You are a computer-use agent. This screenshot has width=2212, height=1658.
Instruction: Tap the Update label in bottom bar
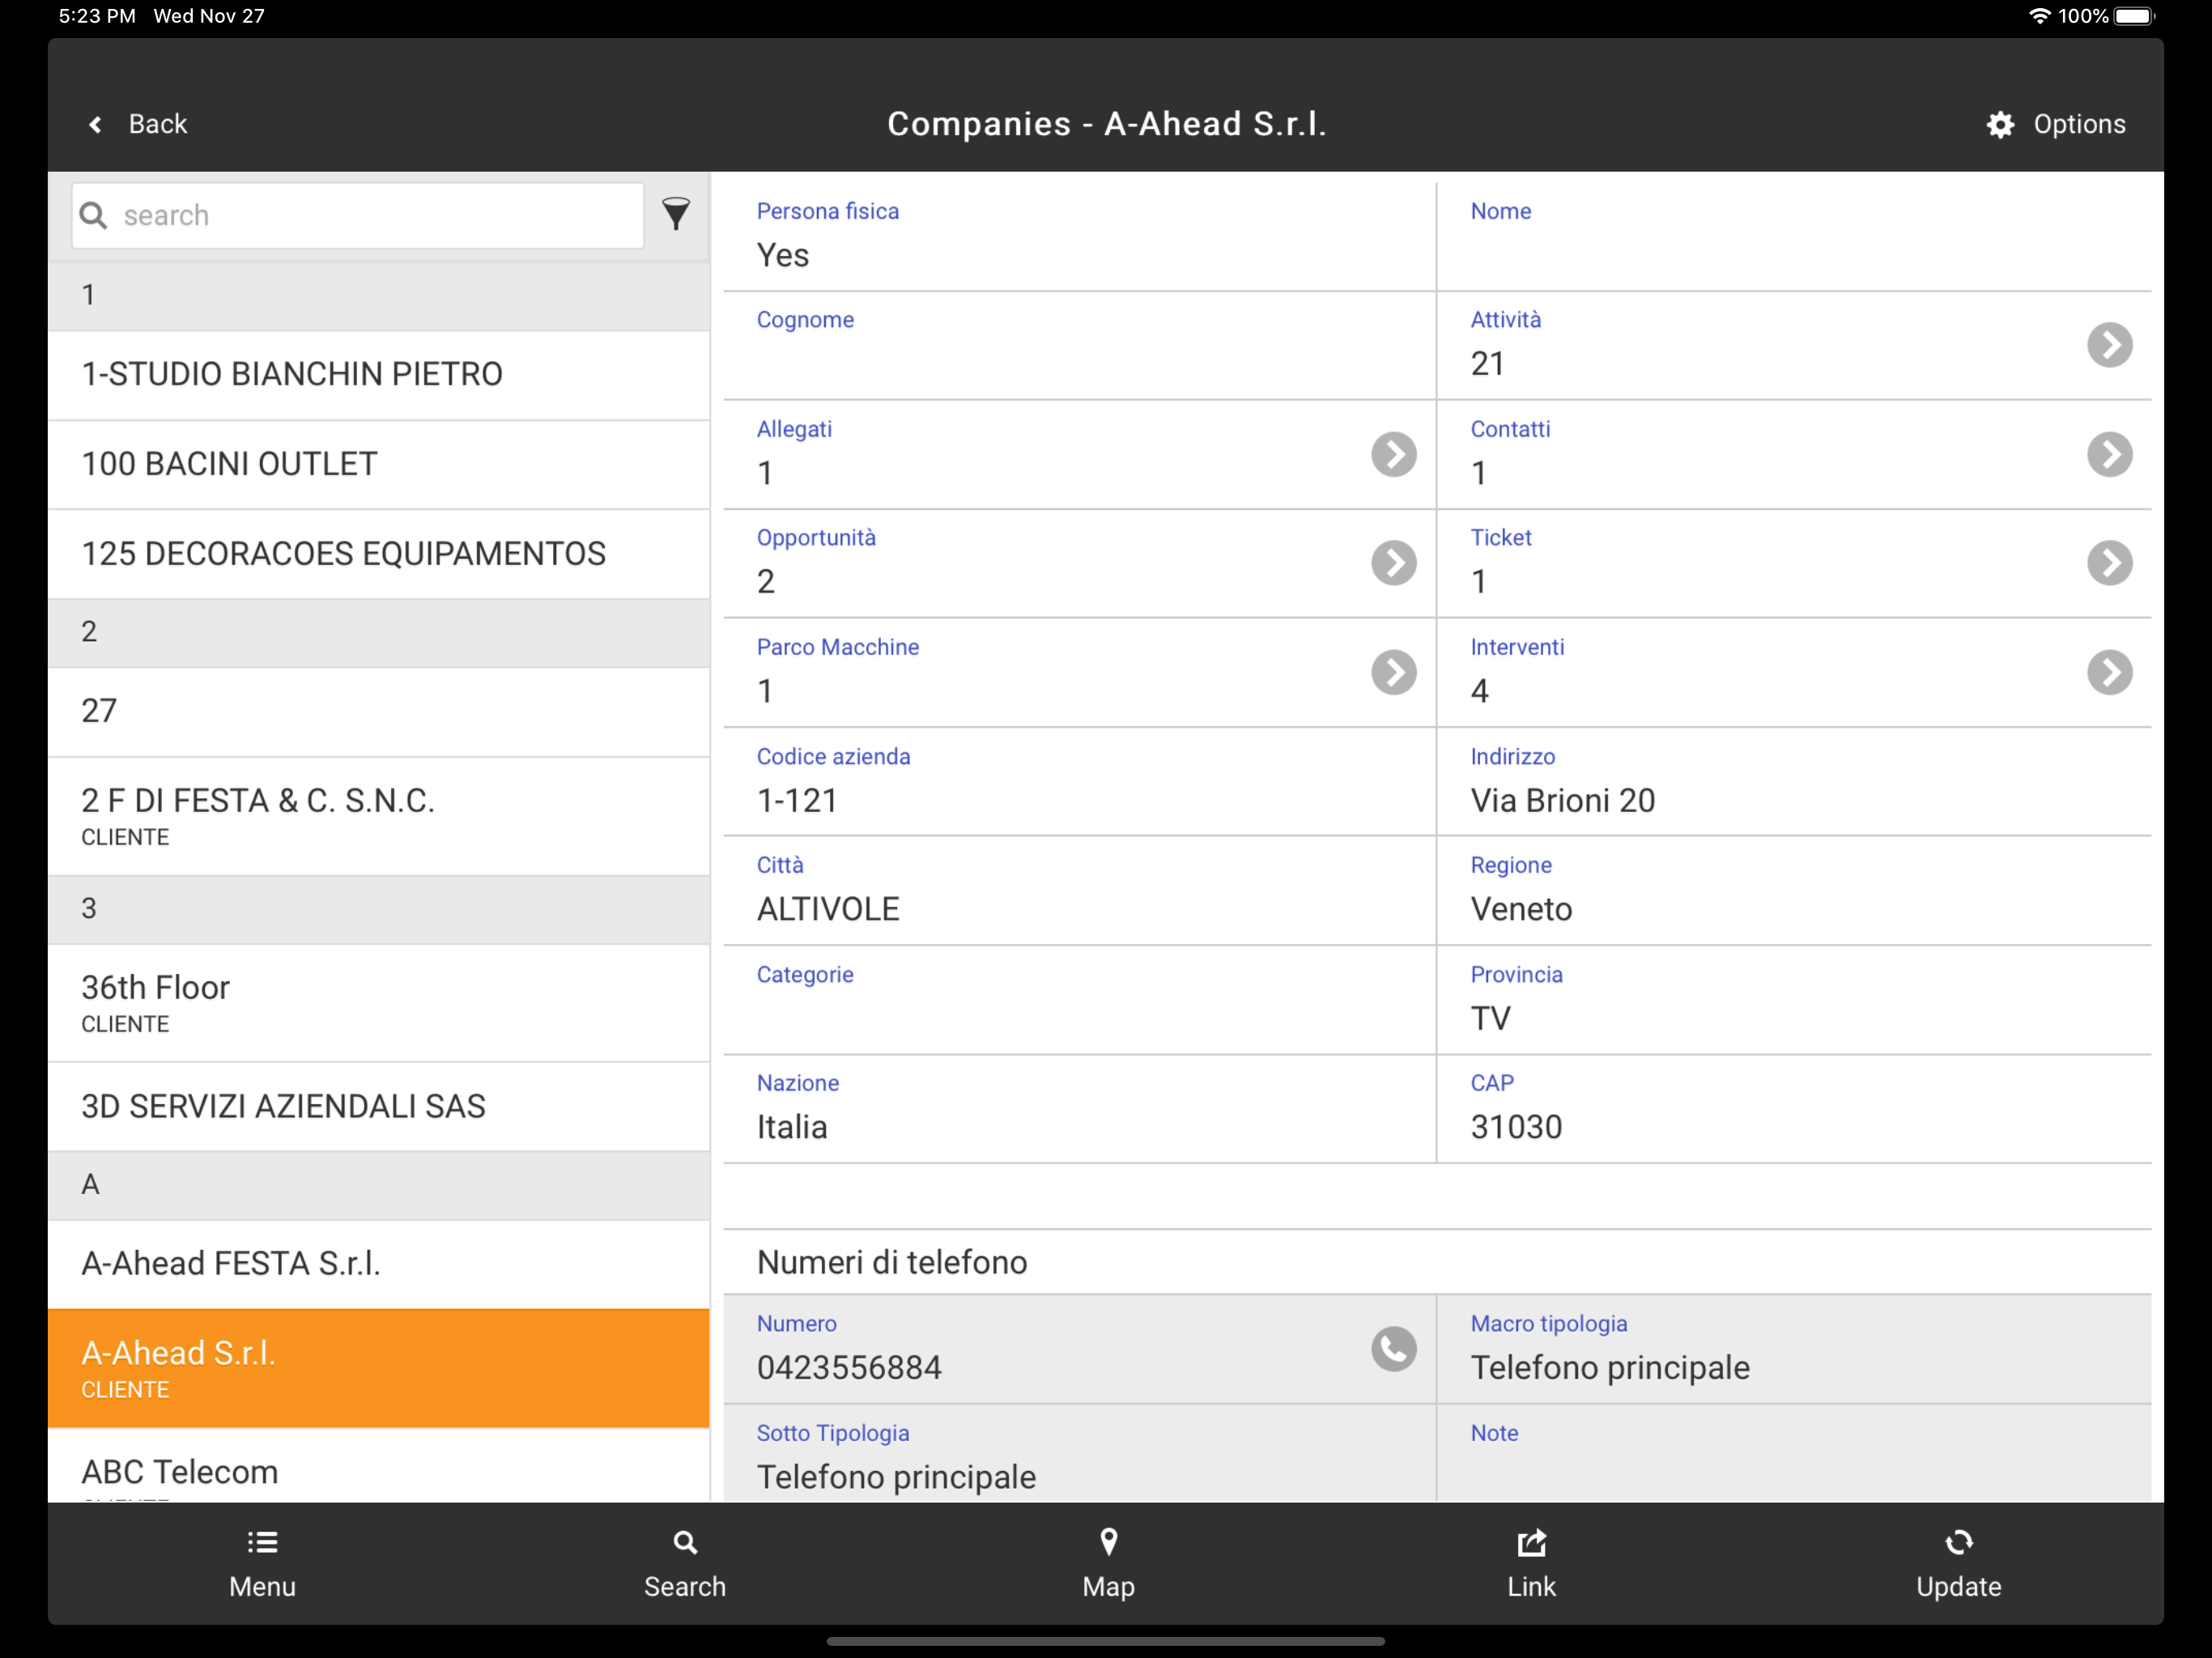click(1958, 1587)
